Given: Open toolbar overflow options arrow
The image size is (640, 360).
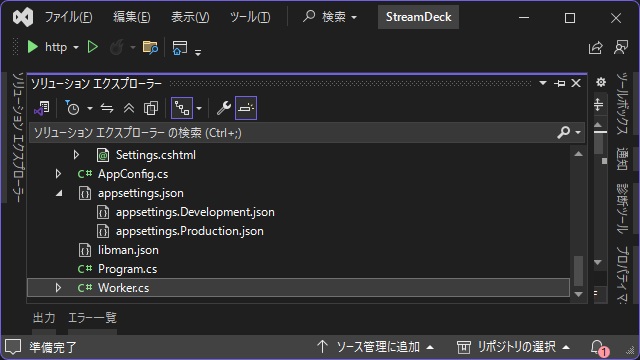Looking at the screenshot, I should pyautogui.click(x=198, y=52).
